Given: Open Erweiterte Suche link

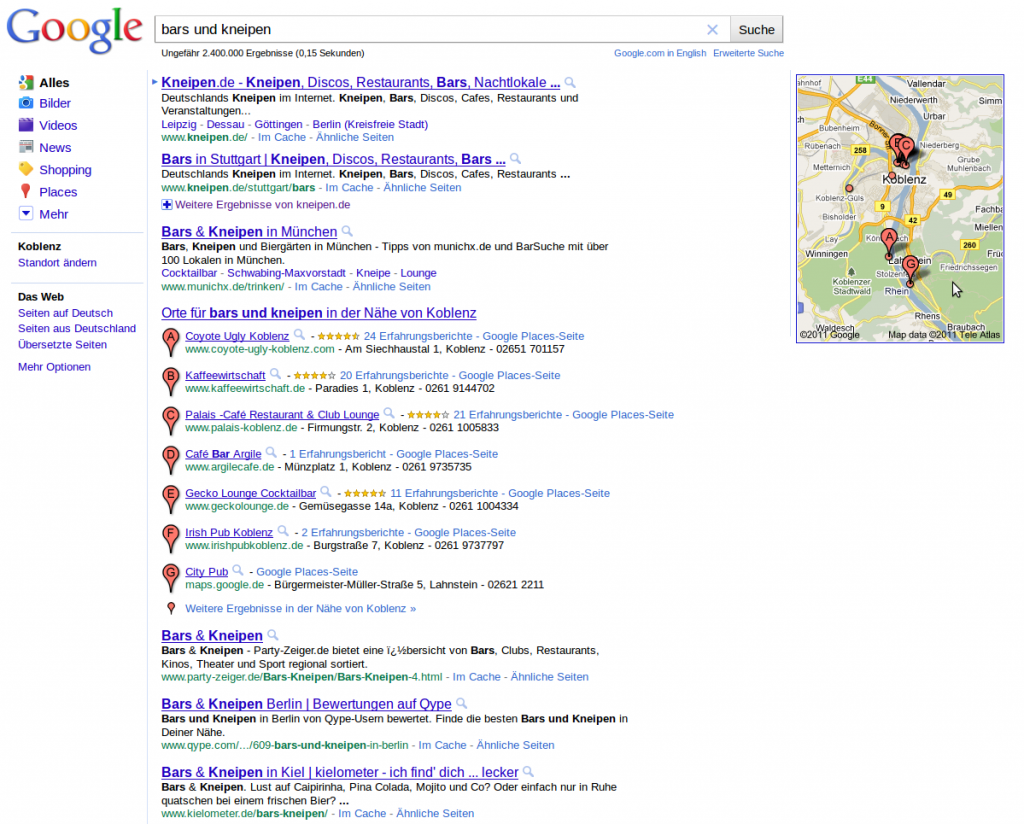Looking at the screenshot, I should click(748, 53).
